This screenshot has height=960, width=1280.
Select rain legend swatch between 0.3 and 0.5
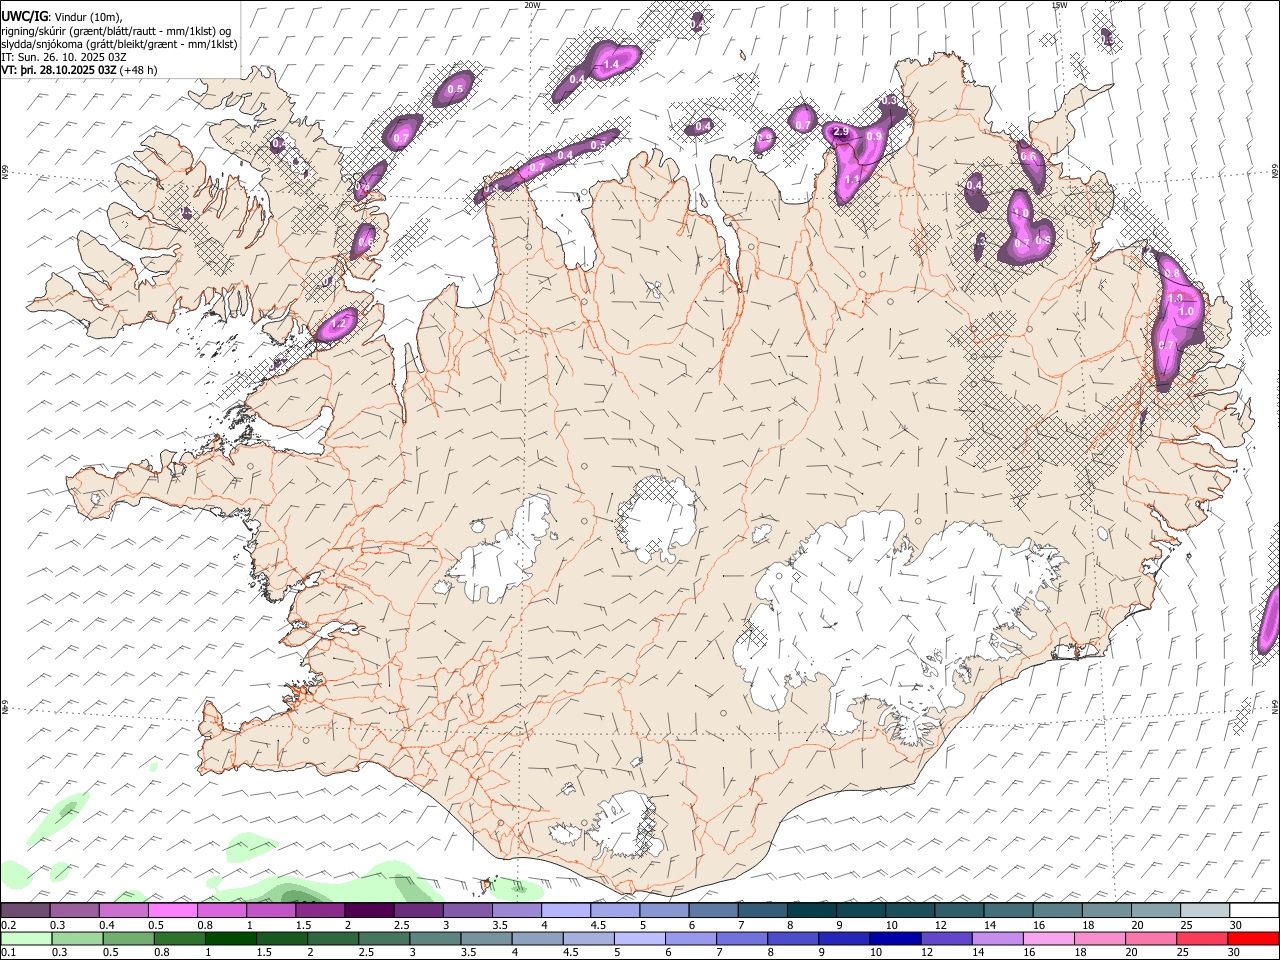pyautogui.click(x=78, y=938)
